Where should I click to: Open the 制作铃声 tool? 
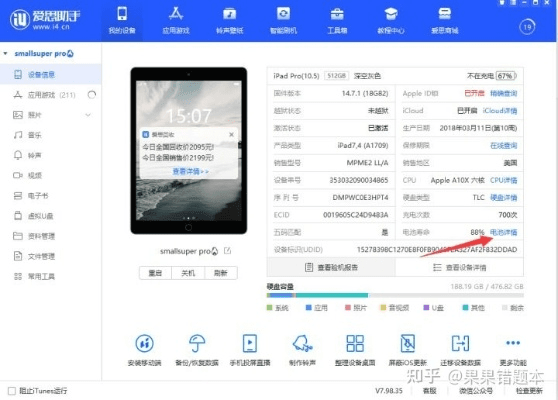click(x=302, y=350)
